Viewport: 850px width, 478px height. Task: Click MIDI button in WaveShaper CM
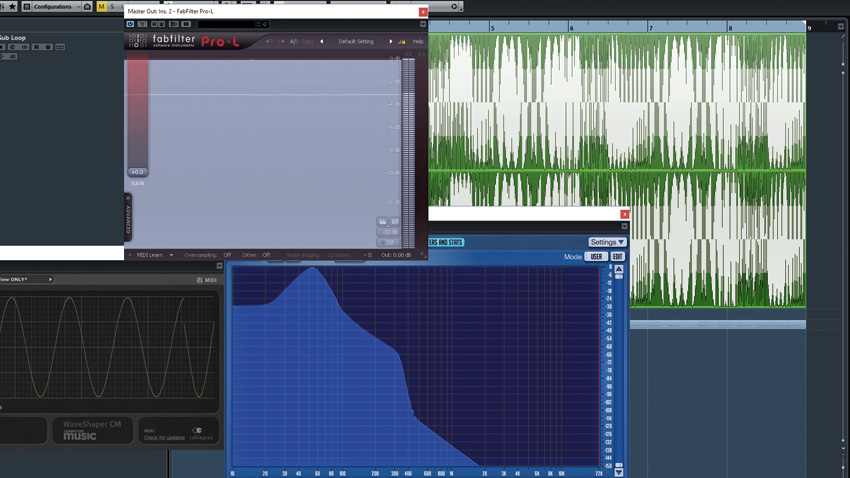[x=207, y=280]
